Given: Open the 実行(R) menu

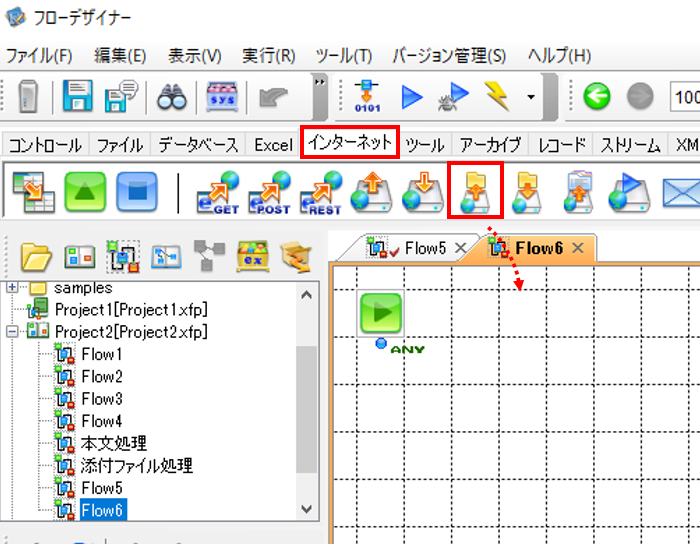Looking at the screenshot, I should (x=269, y=56).
